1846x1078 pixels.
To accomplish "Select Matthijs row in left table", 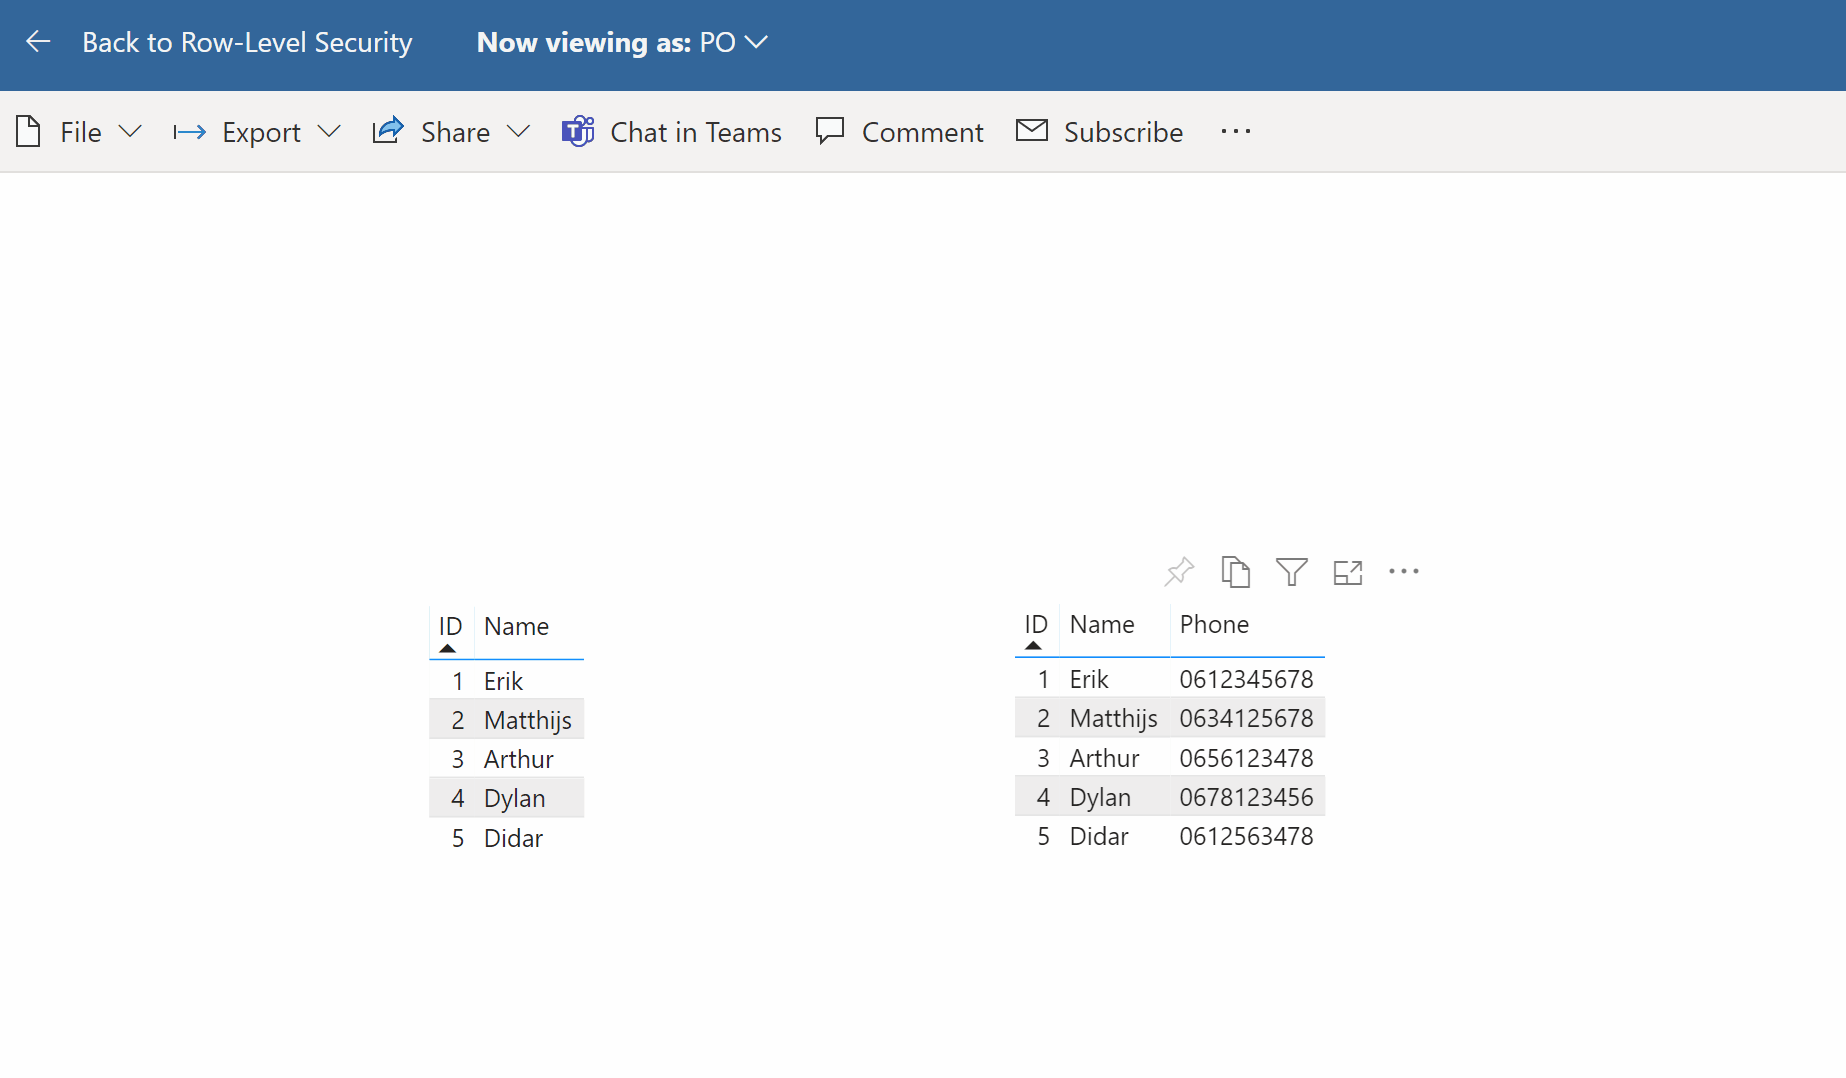I will (527, 720).
